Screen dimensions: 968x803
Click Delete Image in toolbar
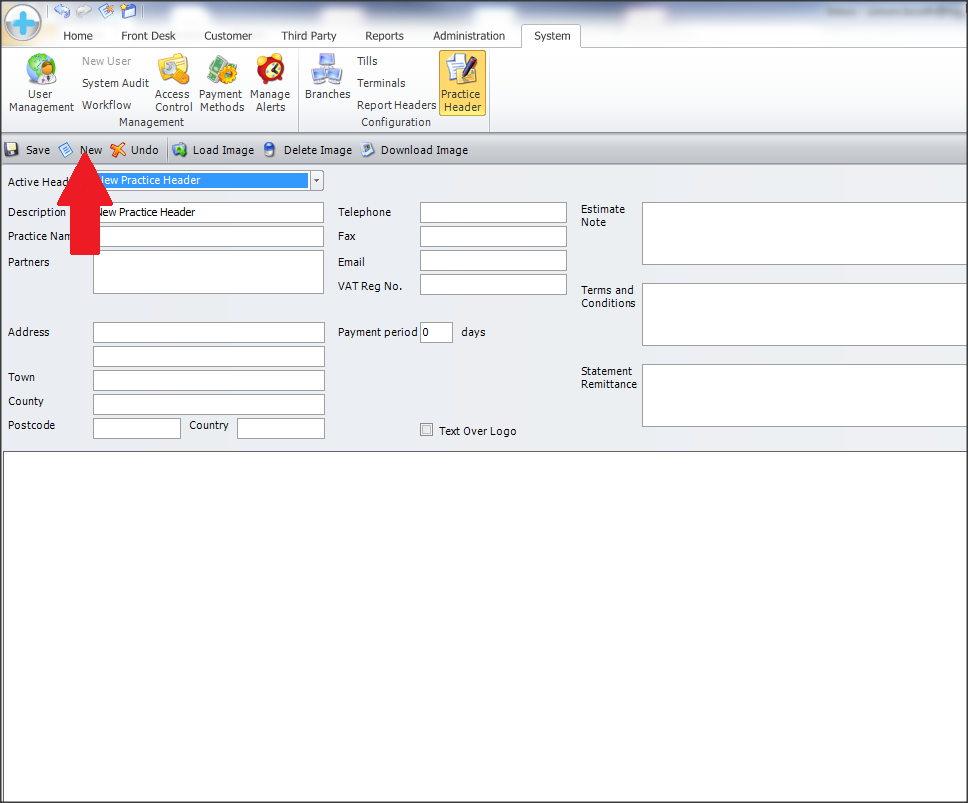(x=307, y=150)
